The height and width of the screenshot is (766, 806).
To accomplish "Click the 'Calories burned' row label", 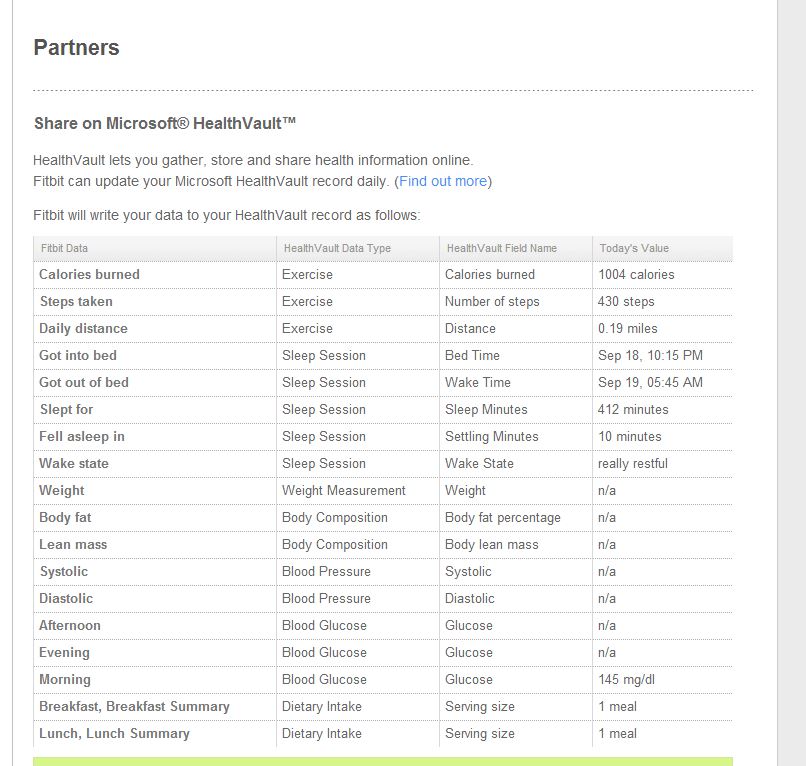I will (x=89, y=274).
